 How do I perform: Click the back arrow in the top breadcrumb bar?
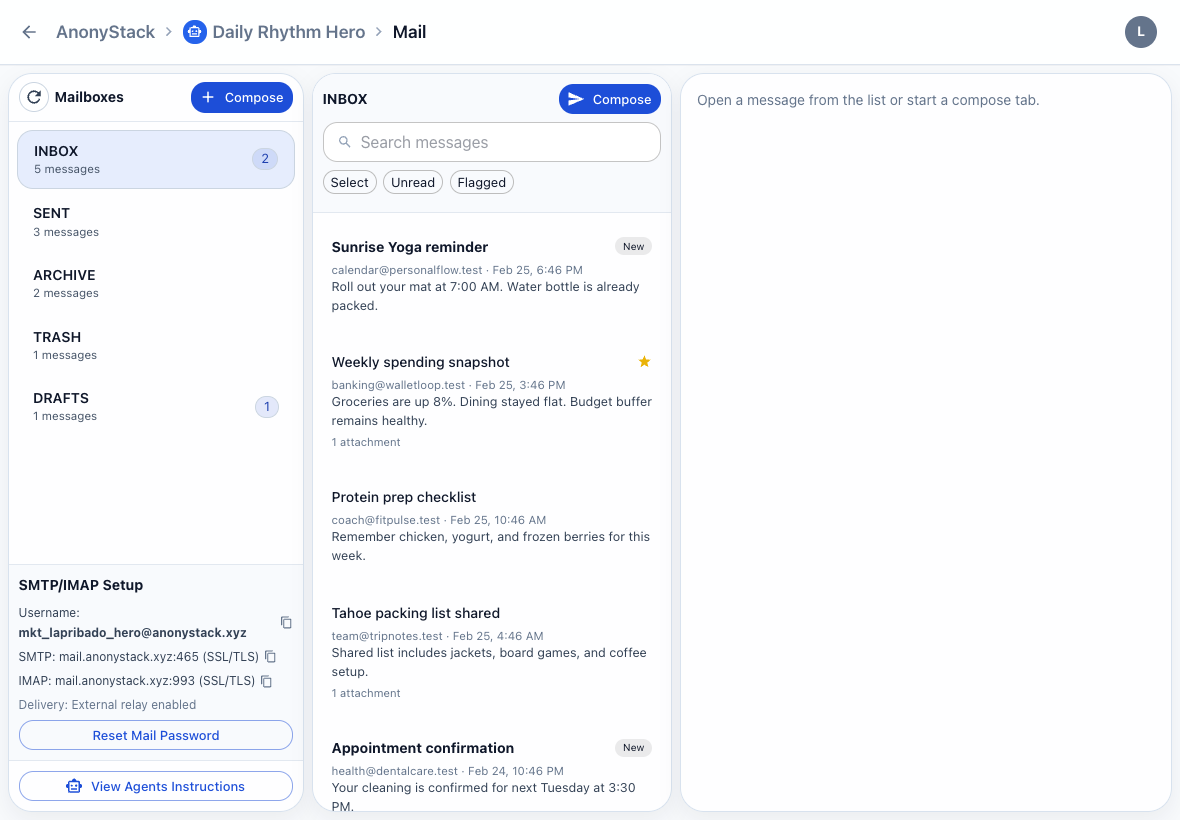point(28,31)
